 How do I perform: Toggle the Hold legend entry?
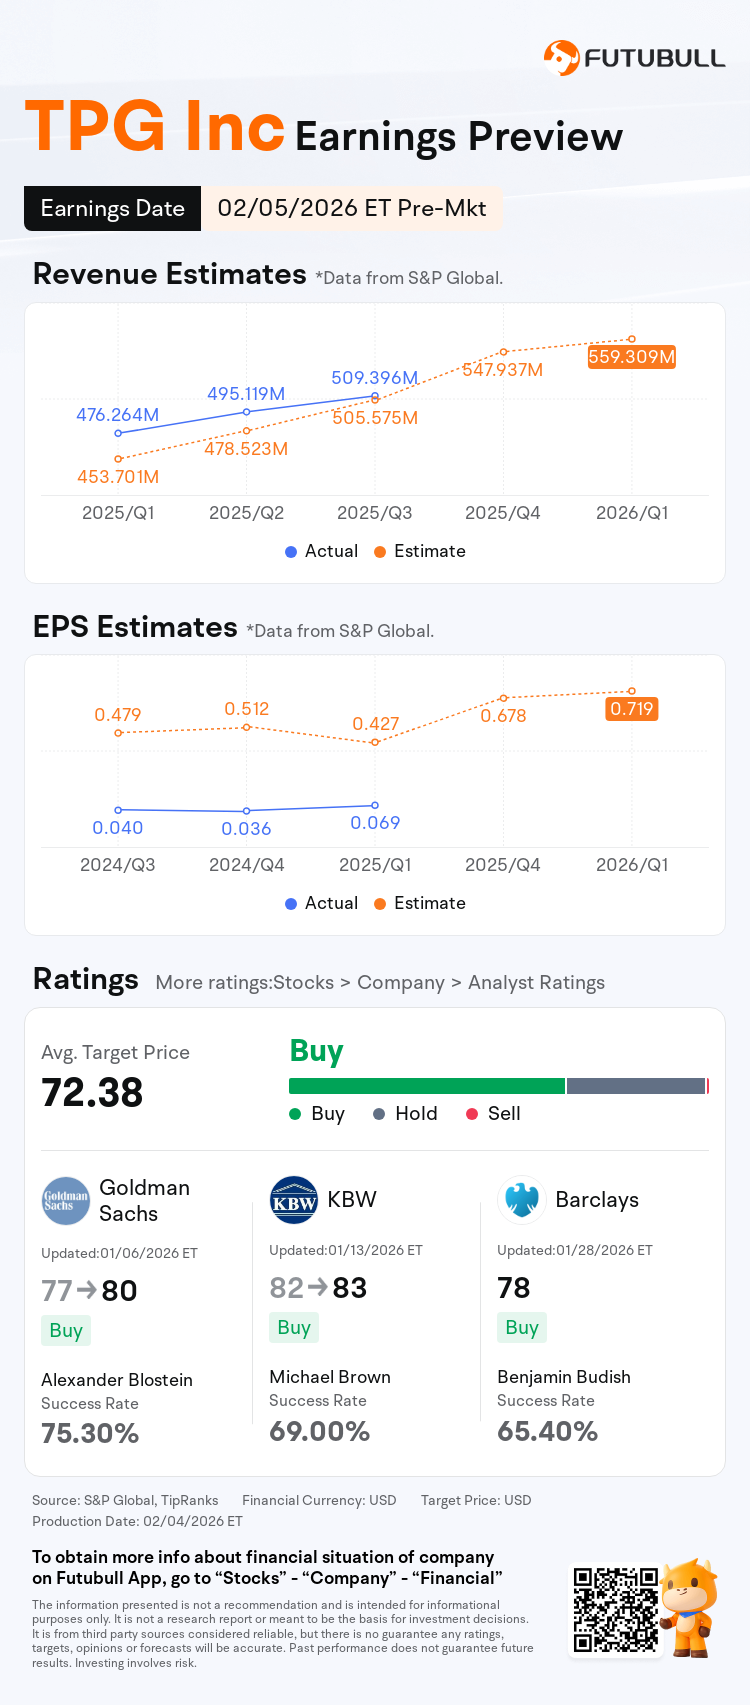406,1114
